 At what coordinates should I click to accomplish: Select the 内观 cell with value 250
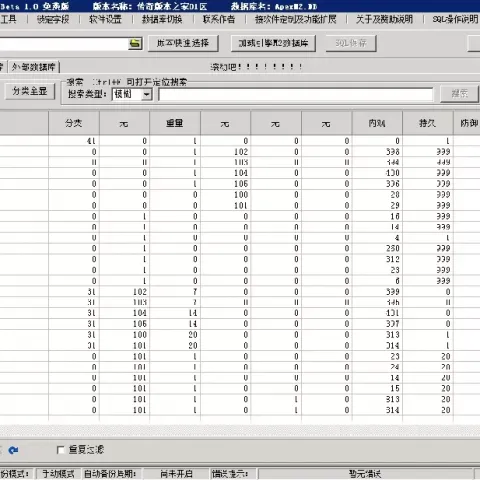pyautogui.click(x=377, y=248)
